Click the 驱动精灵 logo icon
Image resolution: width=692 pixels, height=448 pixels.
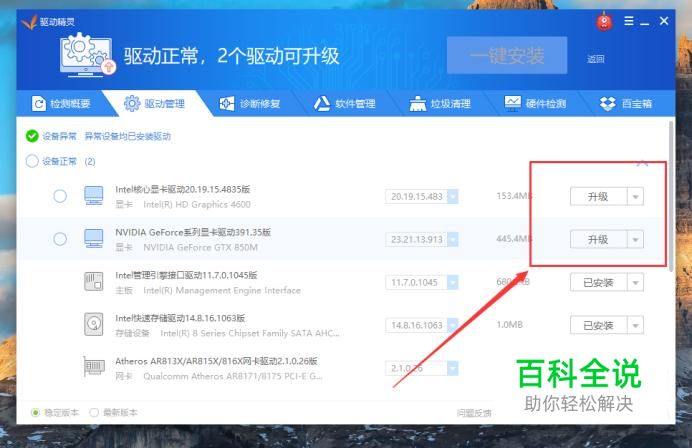tap(29, 22)
